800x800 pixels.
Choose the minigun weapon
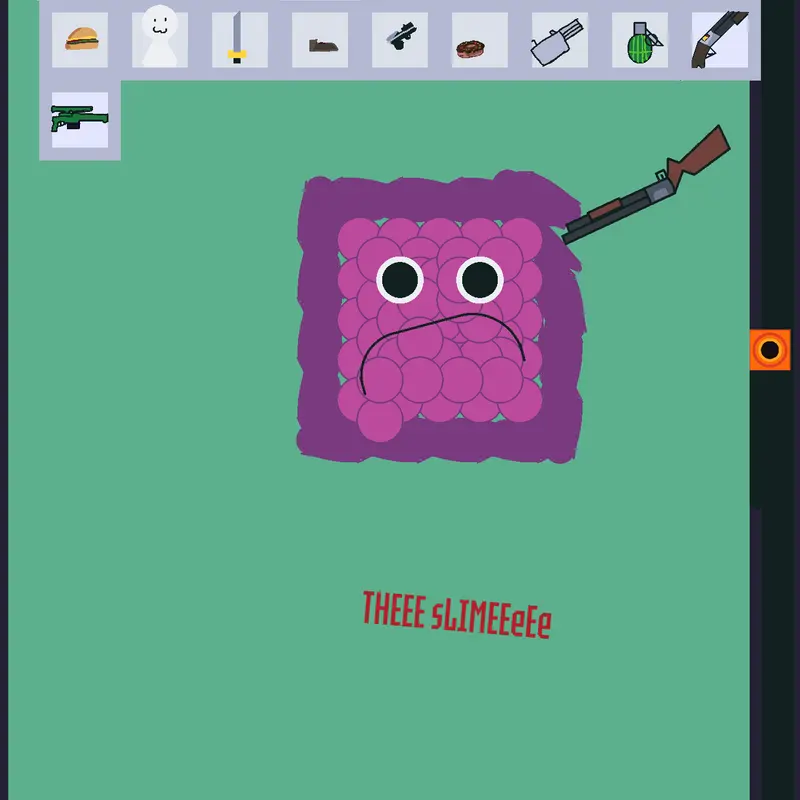click(560, 40)
